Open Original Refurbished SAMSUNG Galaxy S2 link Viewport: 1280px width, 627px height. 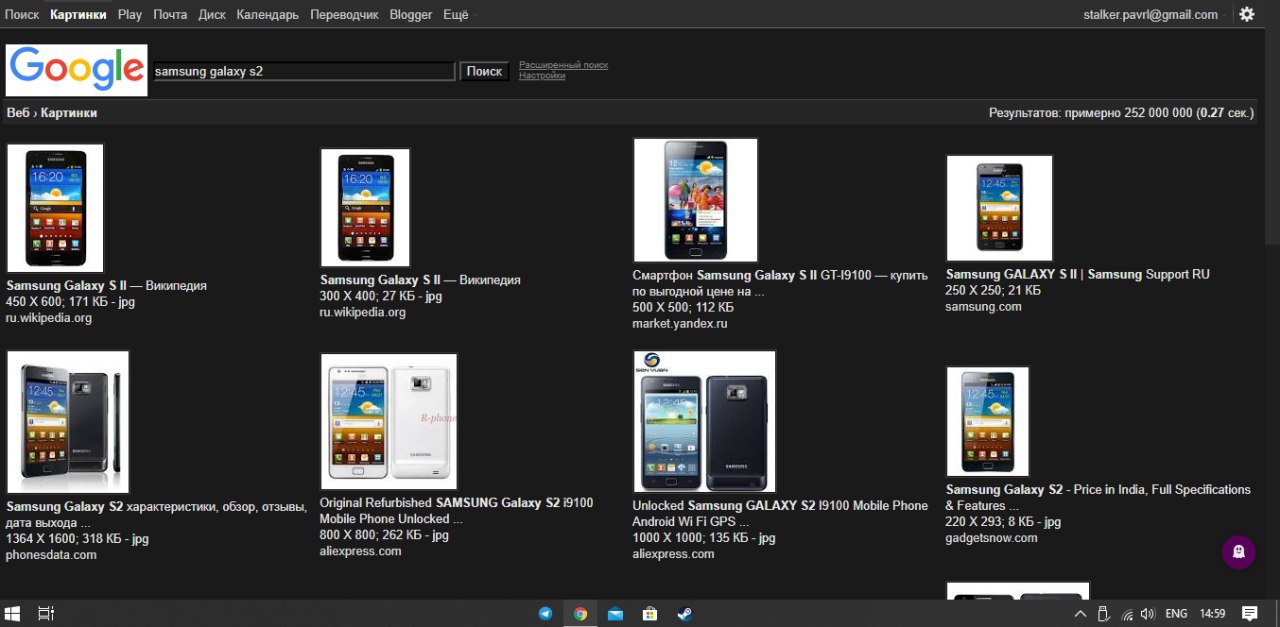click(456, 511)
